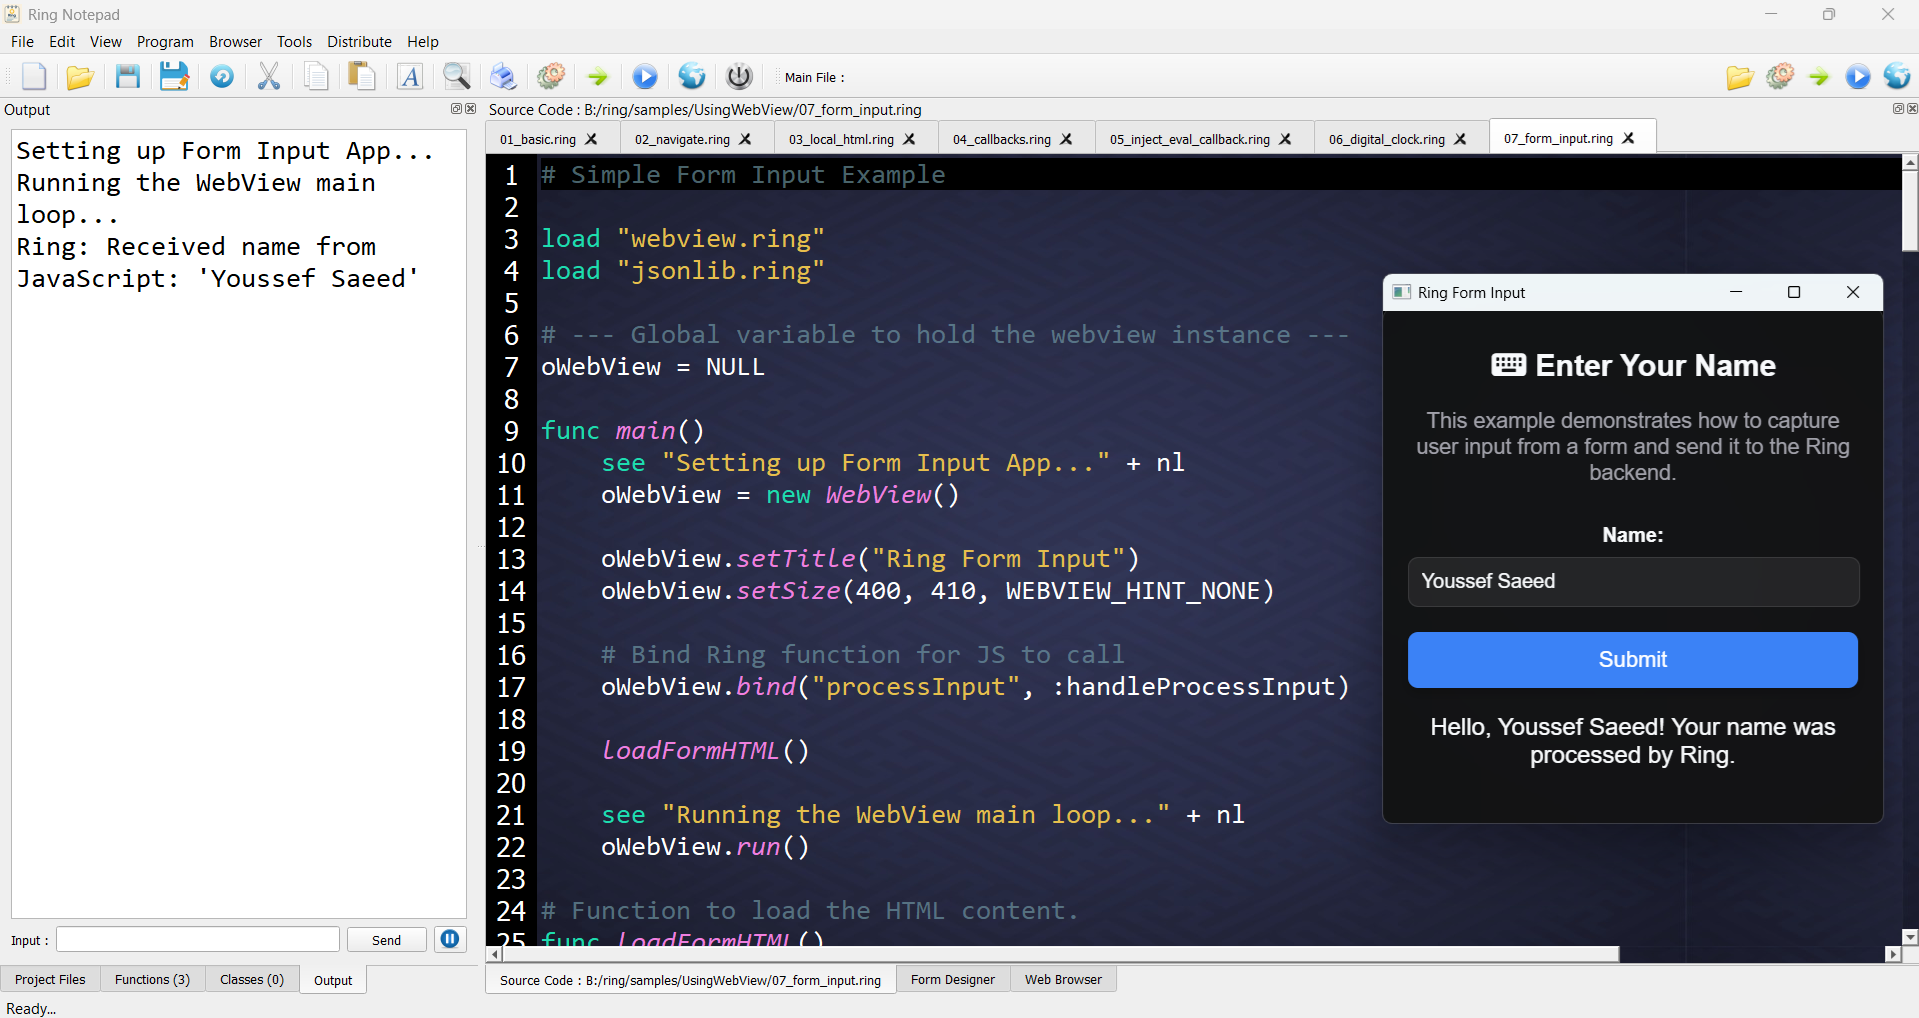Create a new file
This screenshot has width=1919, height=1018.
[x=33, y=76]
